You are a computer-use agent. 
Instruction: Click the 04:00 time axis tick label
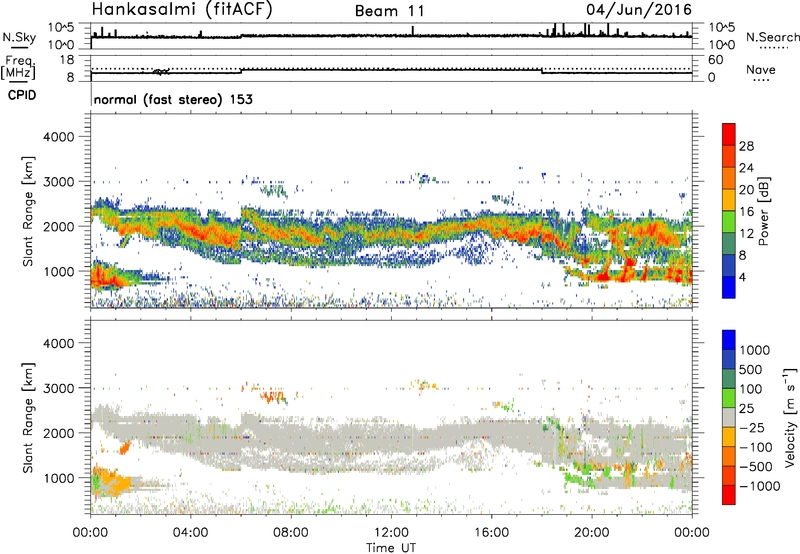coord(190,533)
